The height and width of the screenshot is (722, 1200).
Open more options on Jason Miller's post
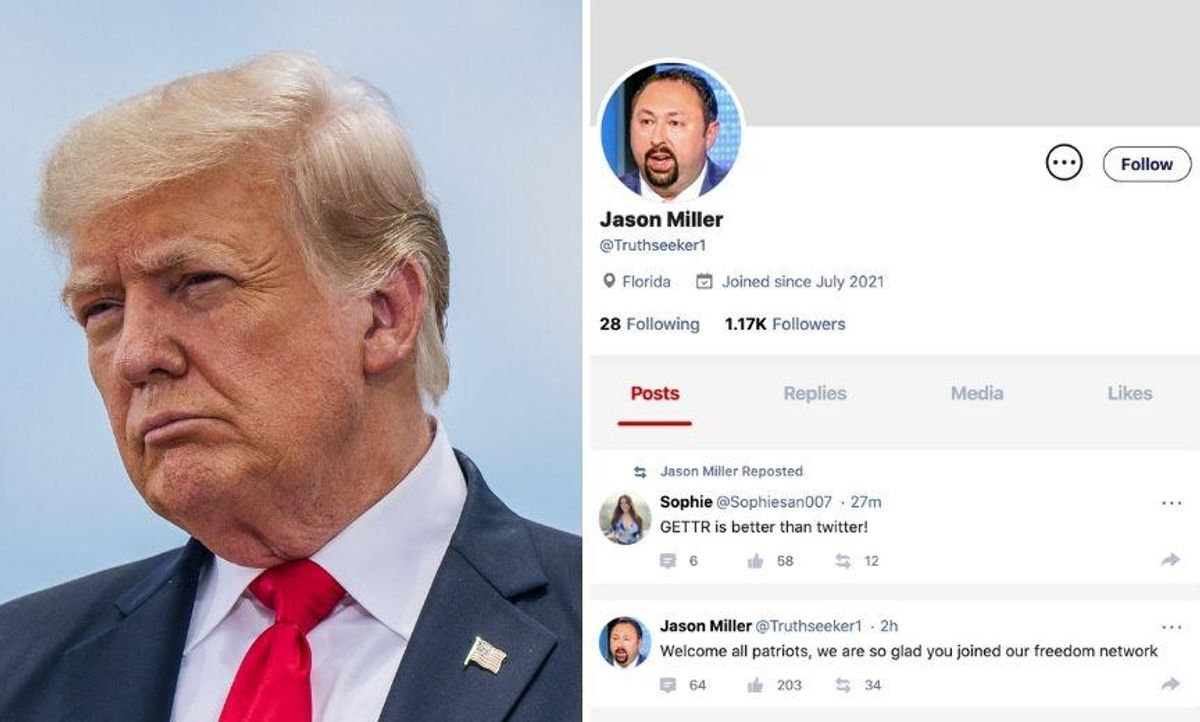pyautogui.click(x=1172, y=627)
